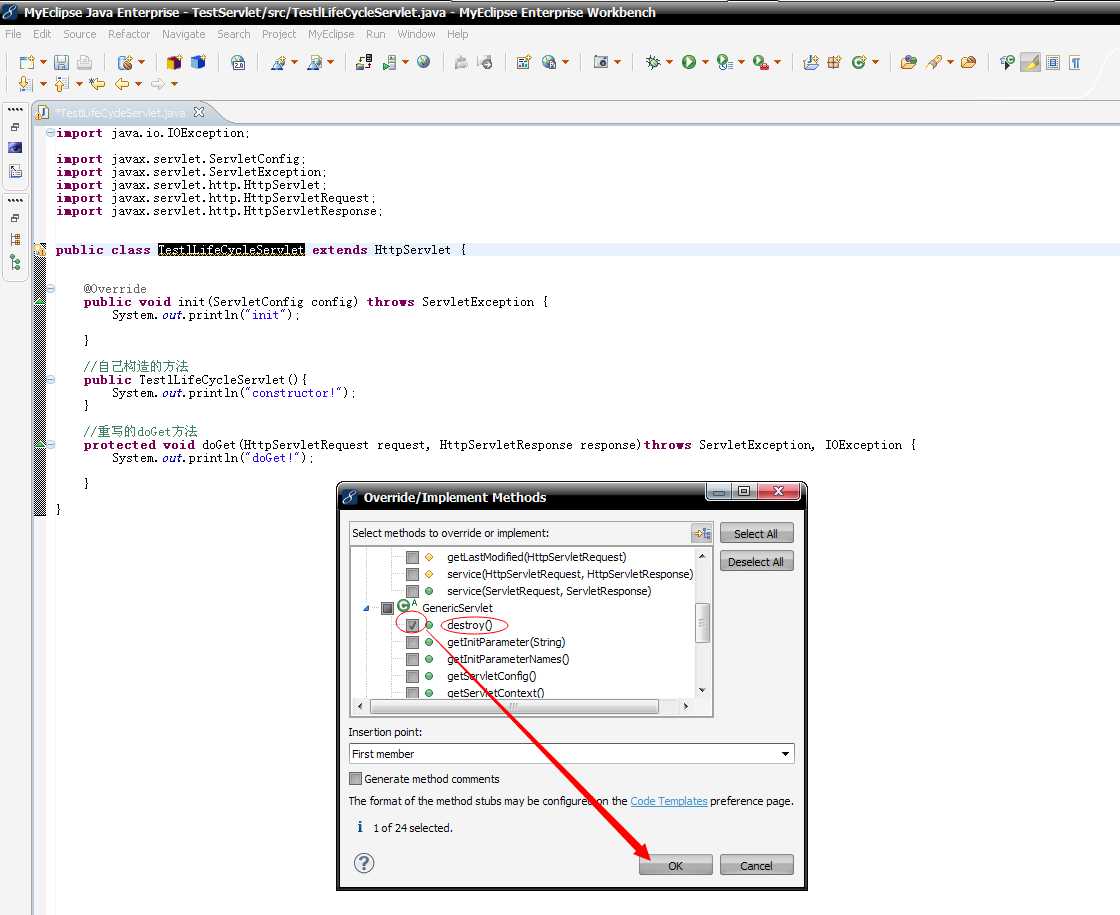Viewport: 1120px width, 915px height.
Task: Click the Next Annotation down-arrow icon
Action: pos(25,84)
